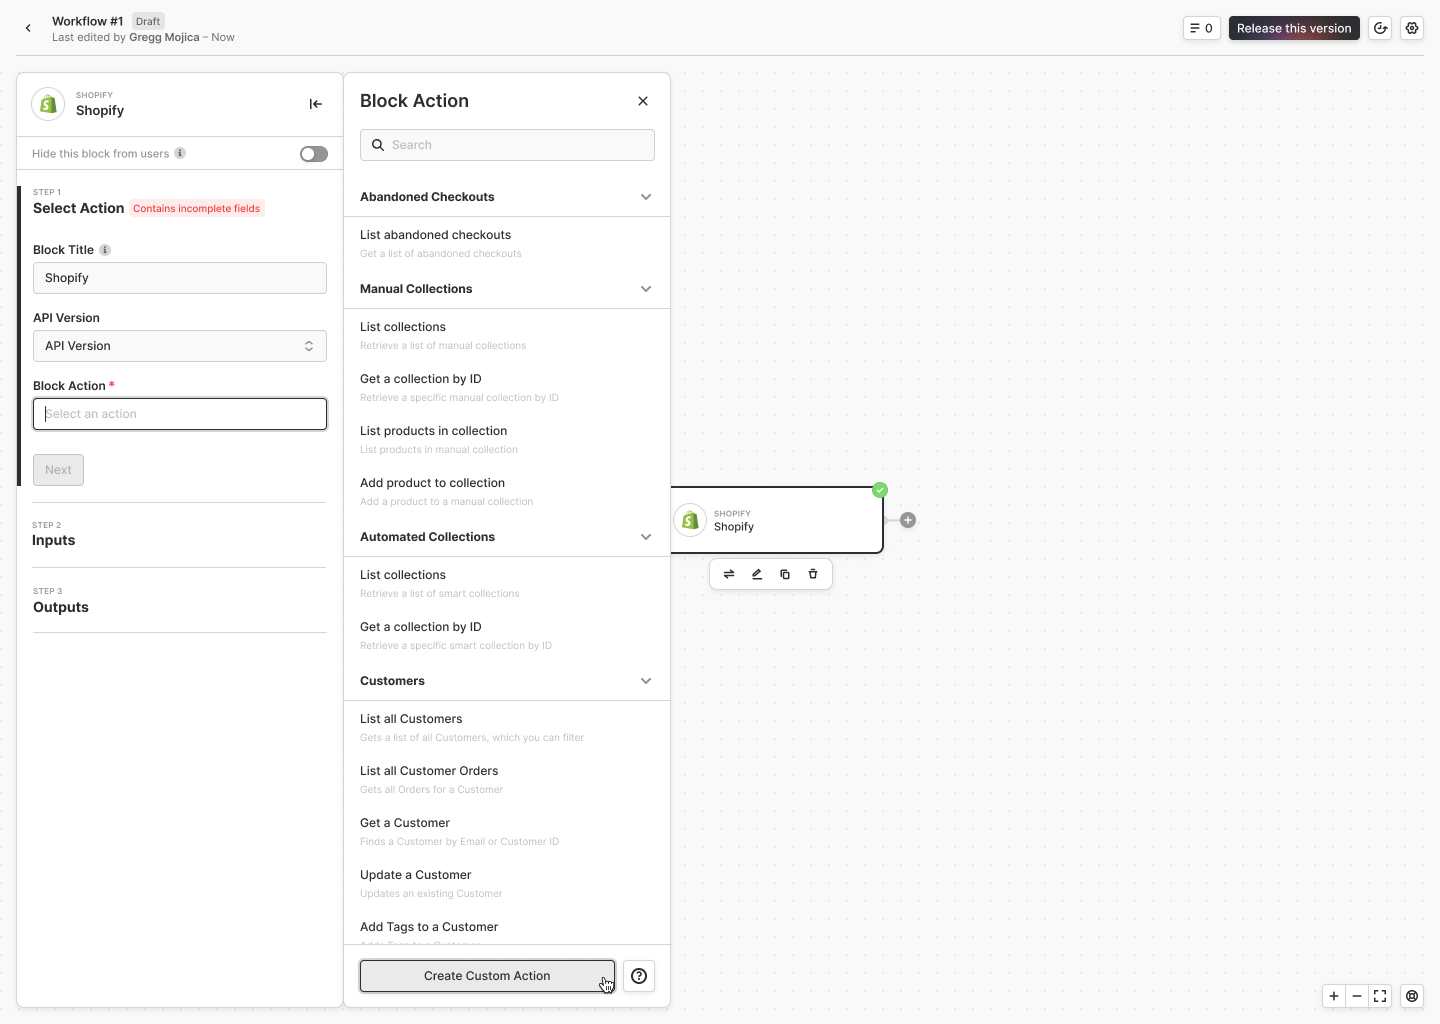Delete the Shopify block with trash icon
Viewport: 1440px width, 1024px height.
(x=813, y=574)
